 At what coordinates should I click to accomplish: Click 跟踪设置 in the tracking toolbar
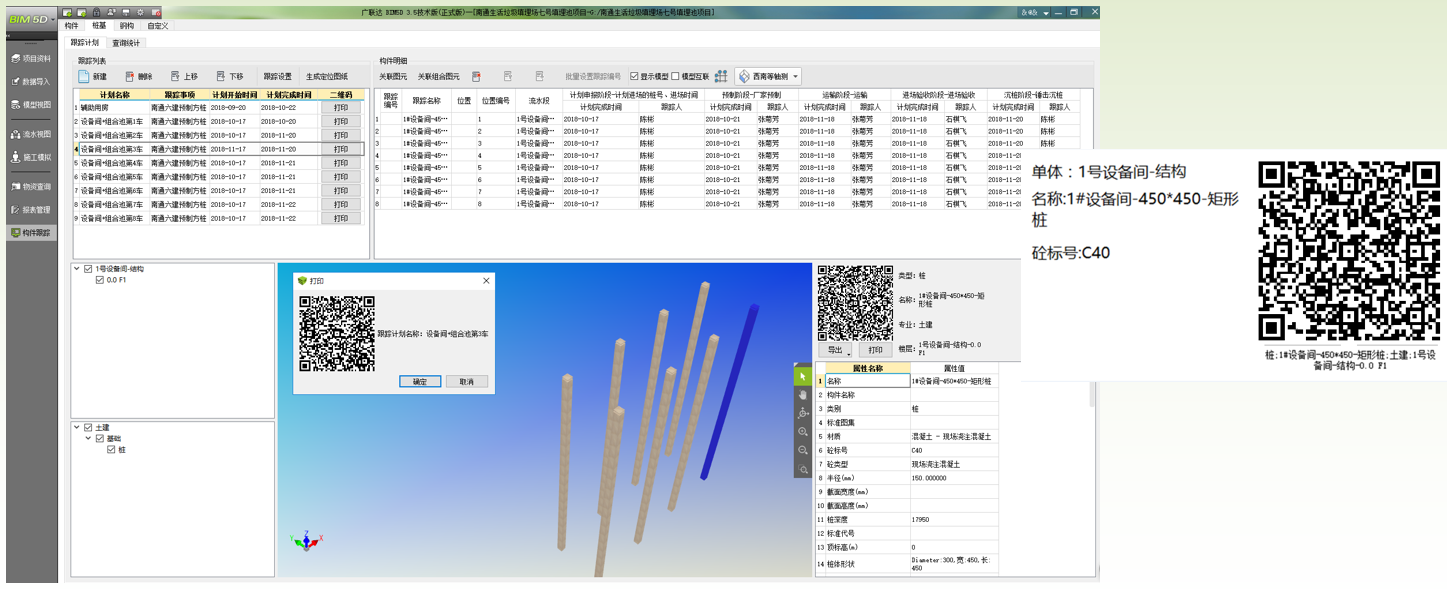[x=277, y=76]
